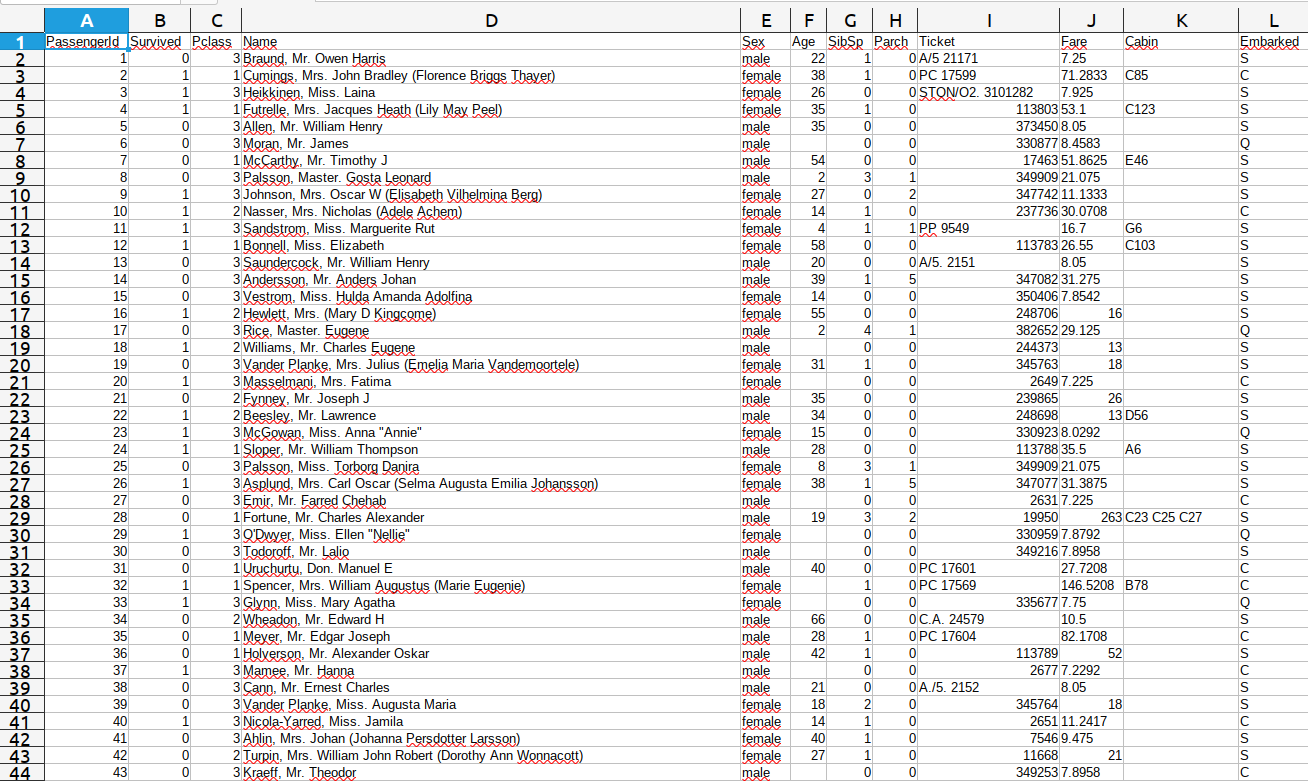Screen dimensions: 1308x781
Task: Select the Embarked header cell
Action: 1272,42
